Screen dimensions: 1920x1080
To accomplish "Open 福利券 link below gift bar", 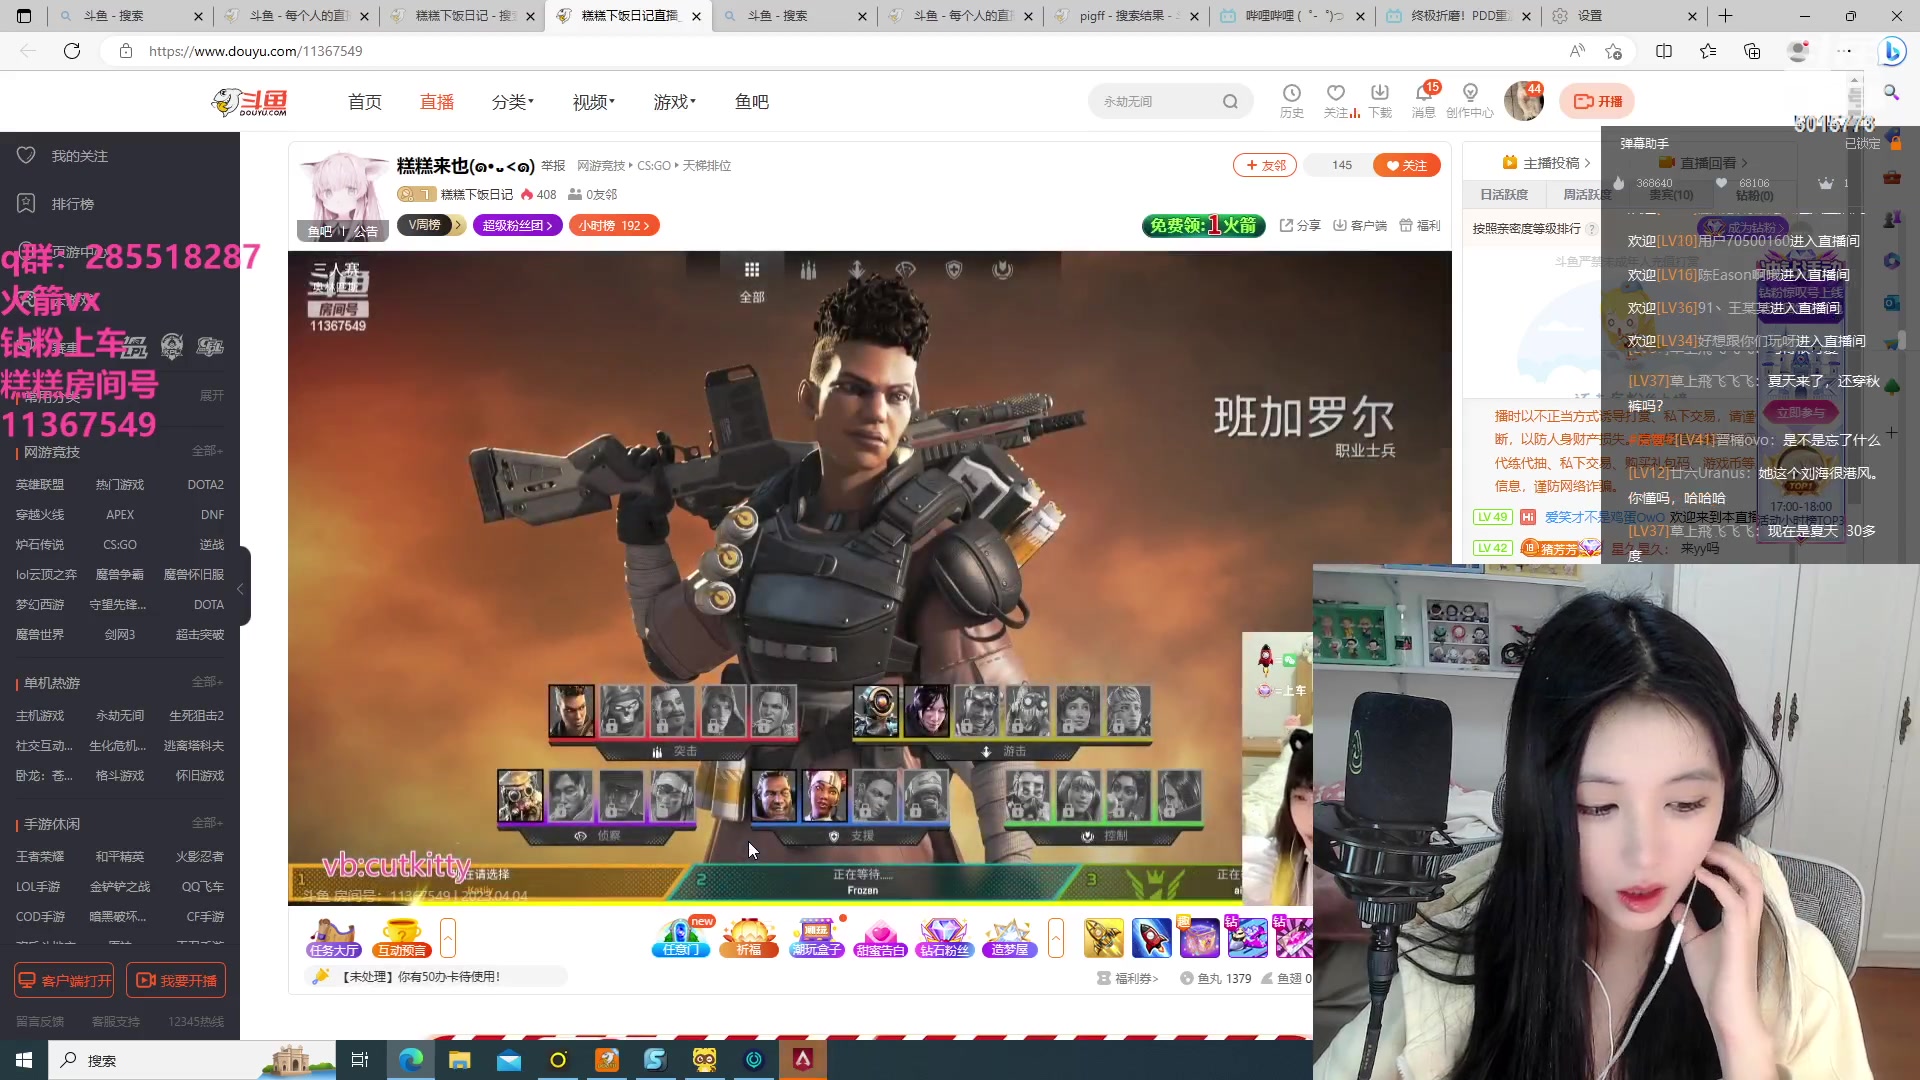I will (x=1128, y=979).
